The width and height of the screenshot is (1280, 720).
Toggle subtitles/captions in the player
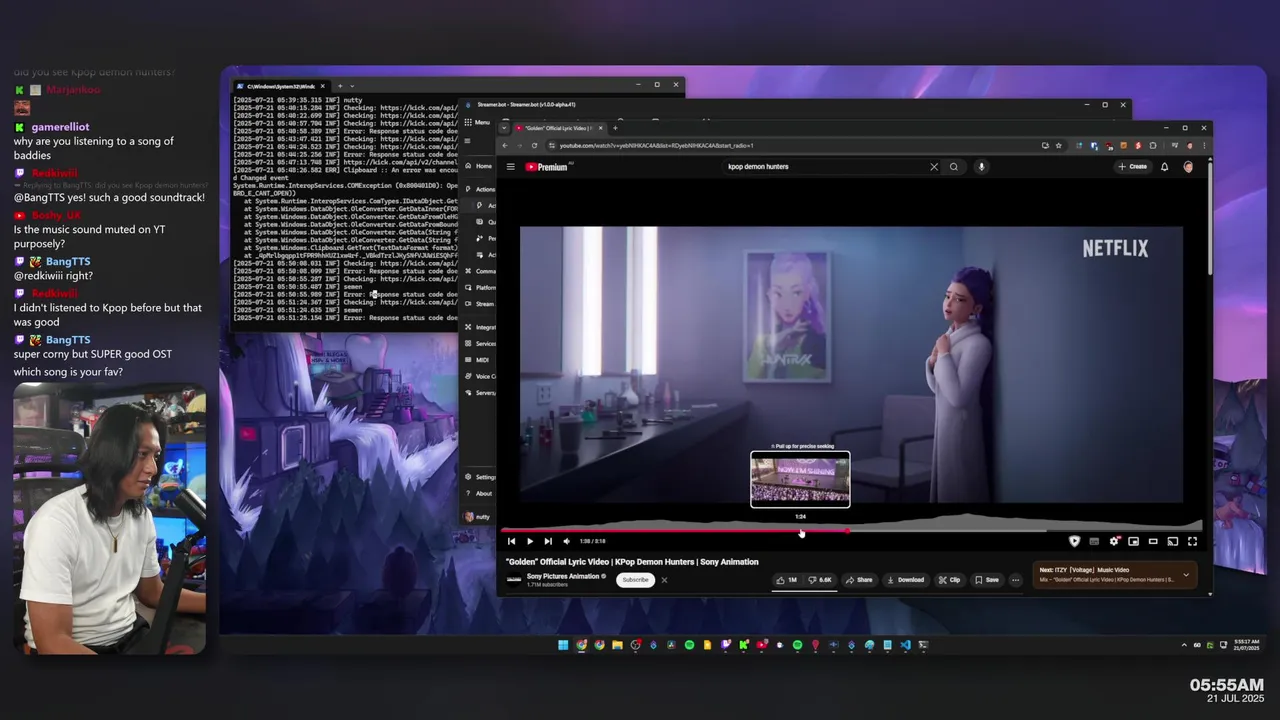(x=1094, y=541)
